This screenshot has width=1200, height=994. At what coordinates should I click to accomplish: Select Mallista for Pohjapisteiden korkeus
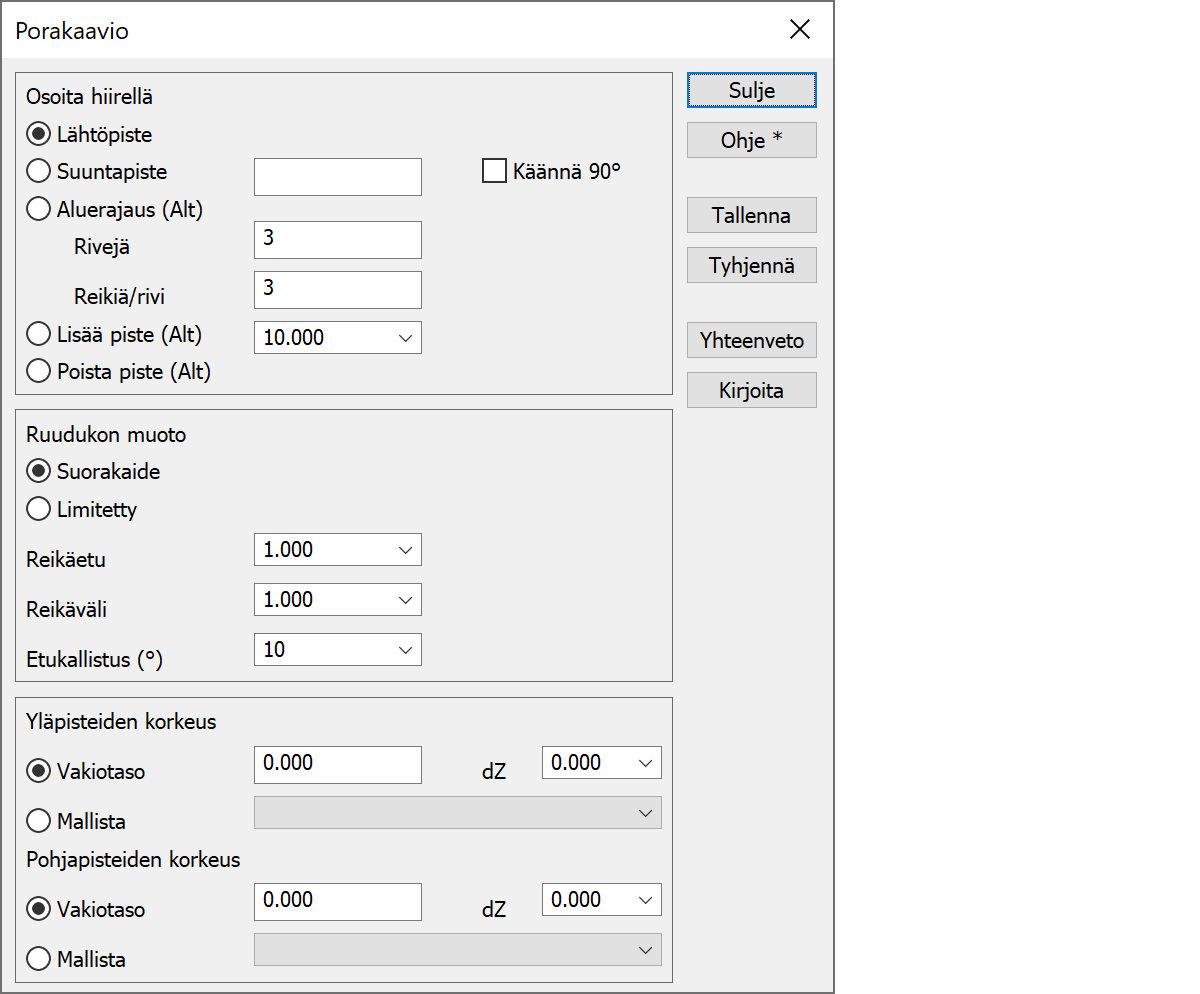coord(39,959)
